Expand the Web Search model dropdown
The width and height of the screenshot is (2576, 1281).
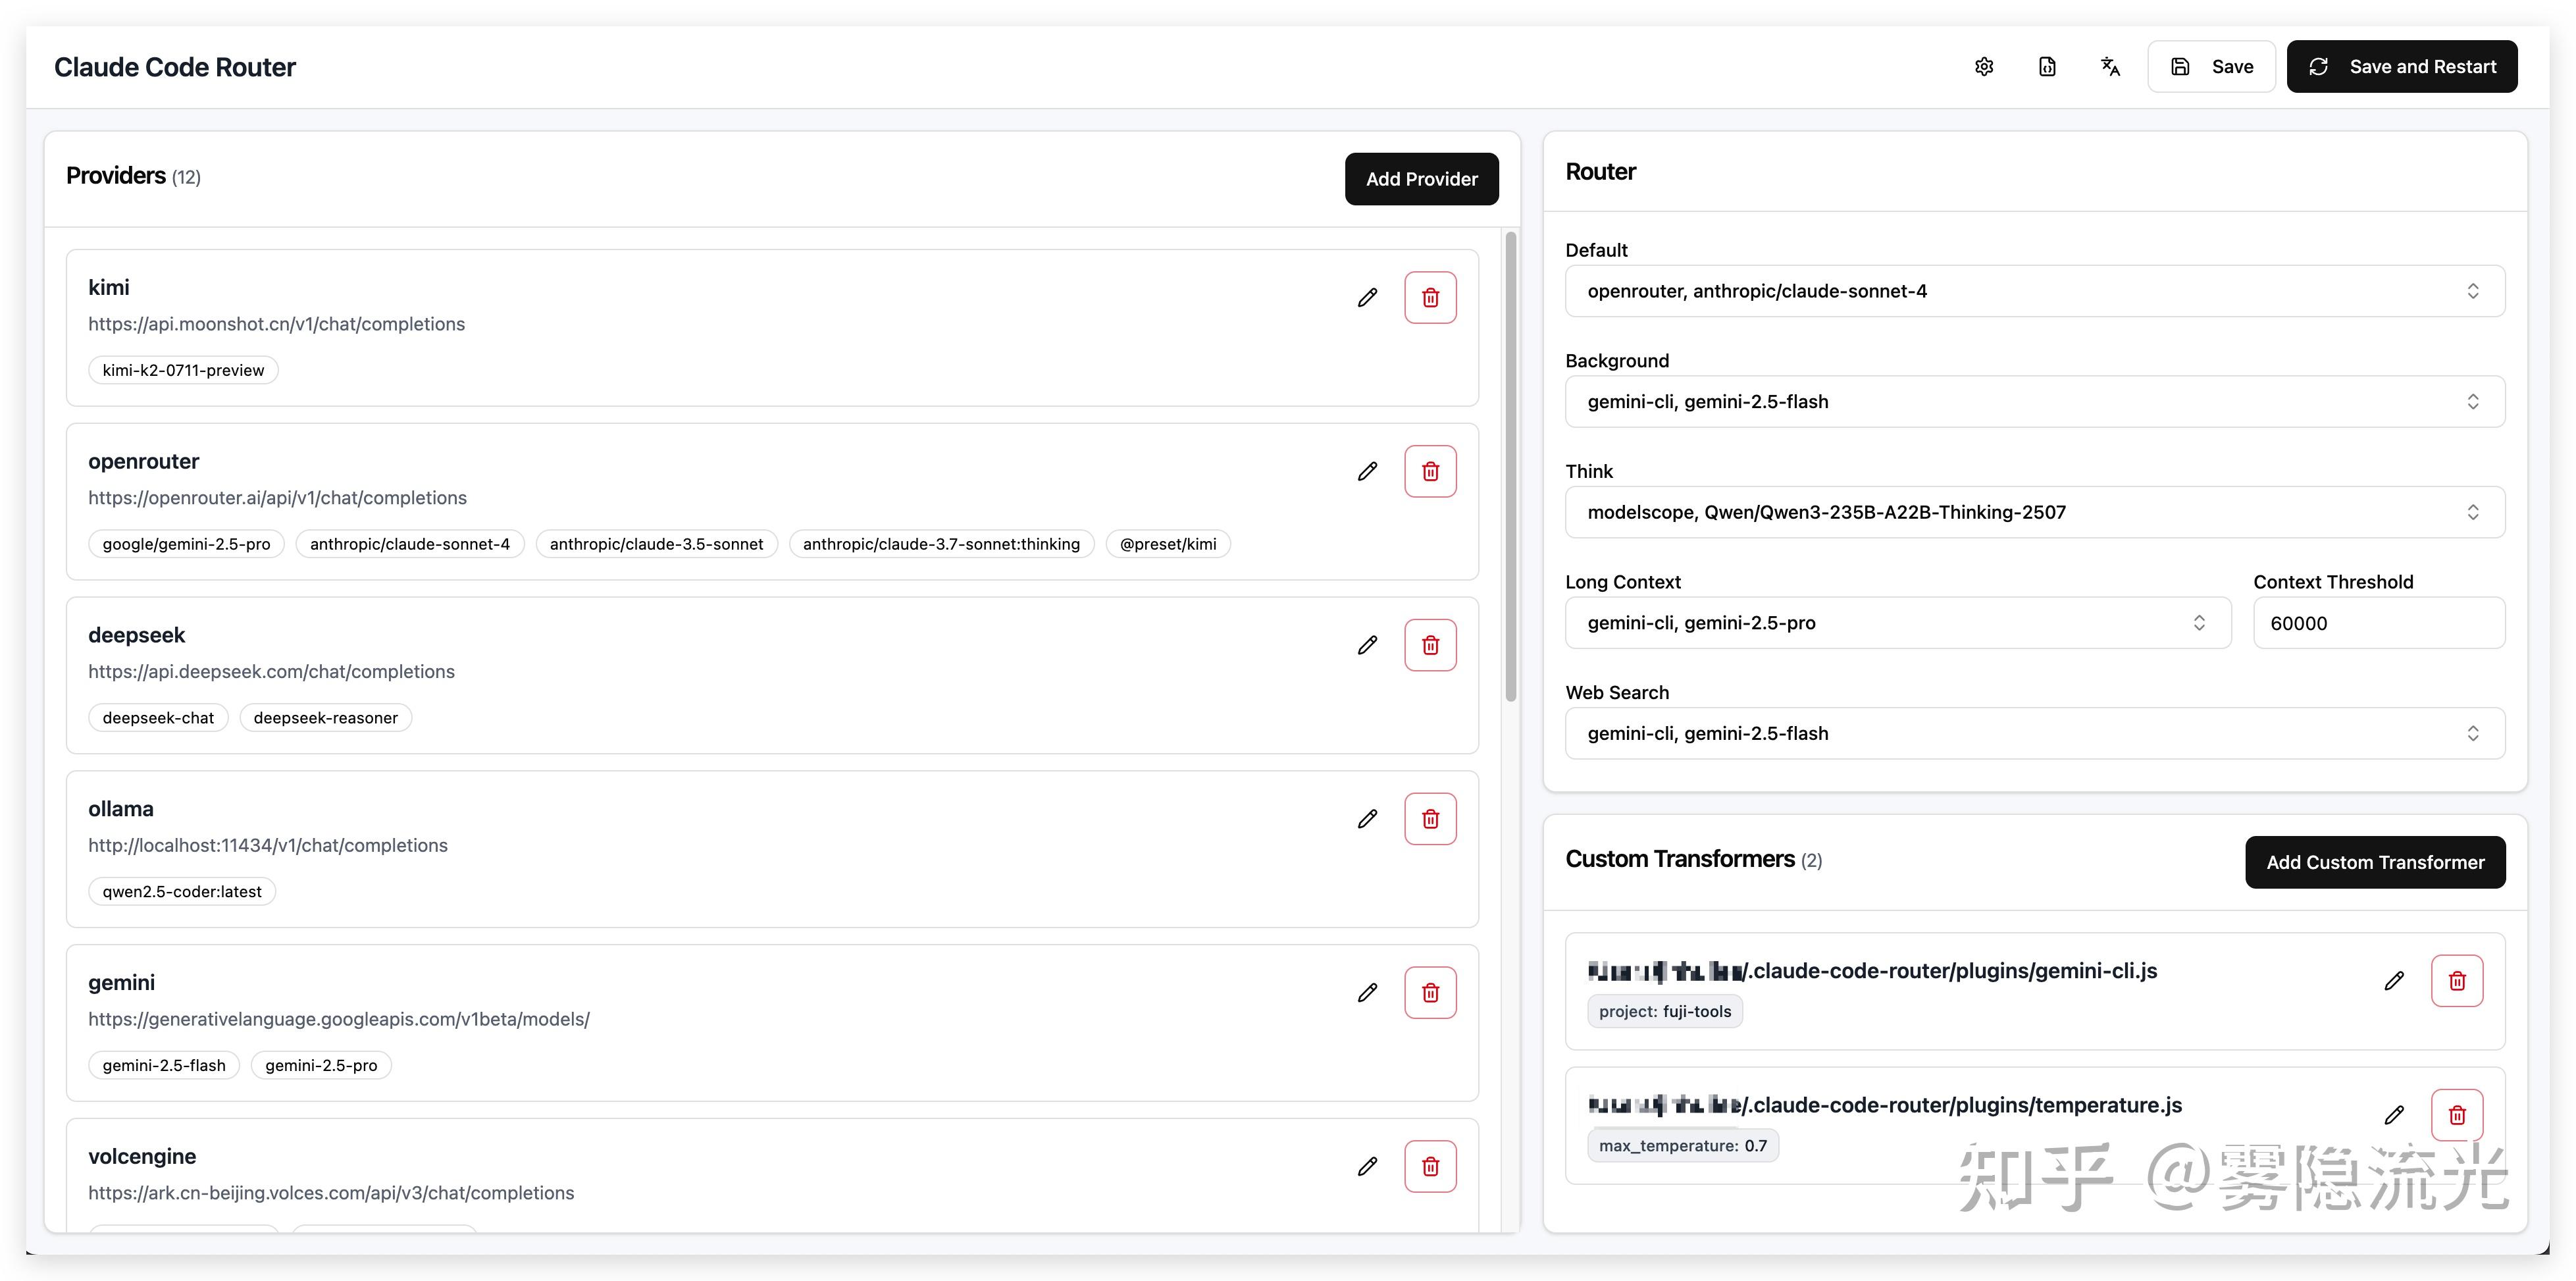click(x=2034, y=734)
